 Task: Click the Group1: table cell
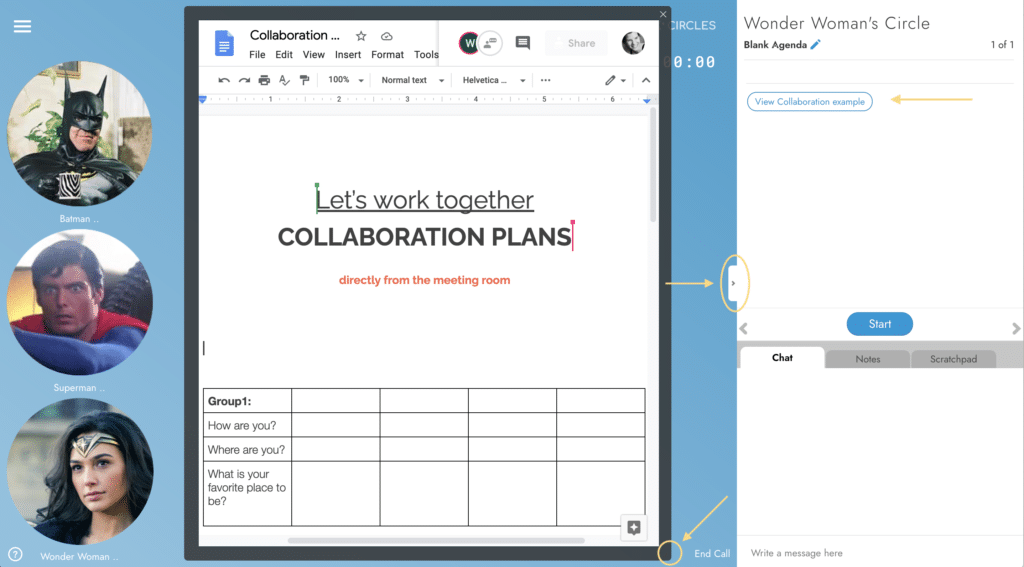(x=248, y=401)
